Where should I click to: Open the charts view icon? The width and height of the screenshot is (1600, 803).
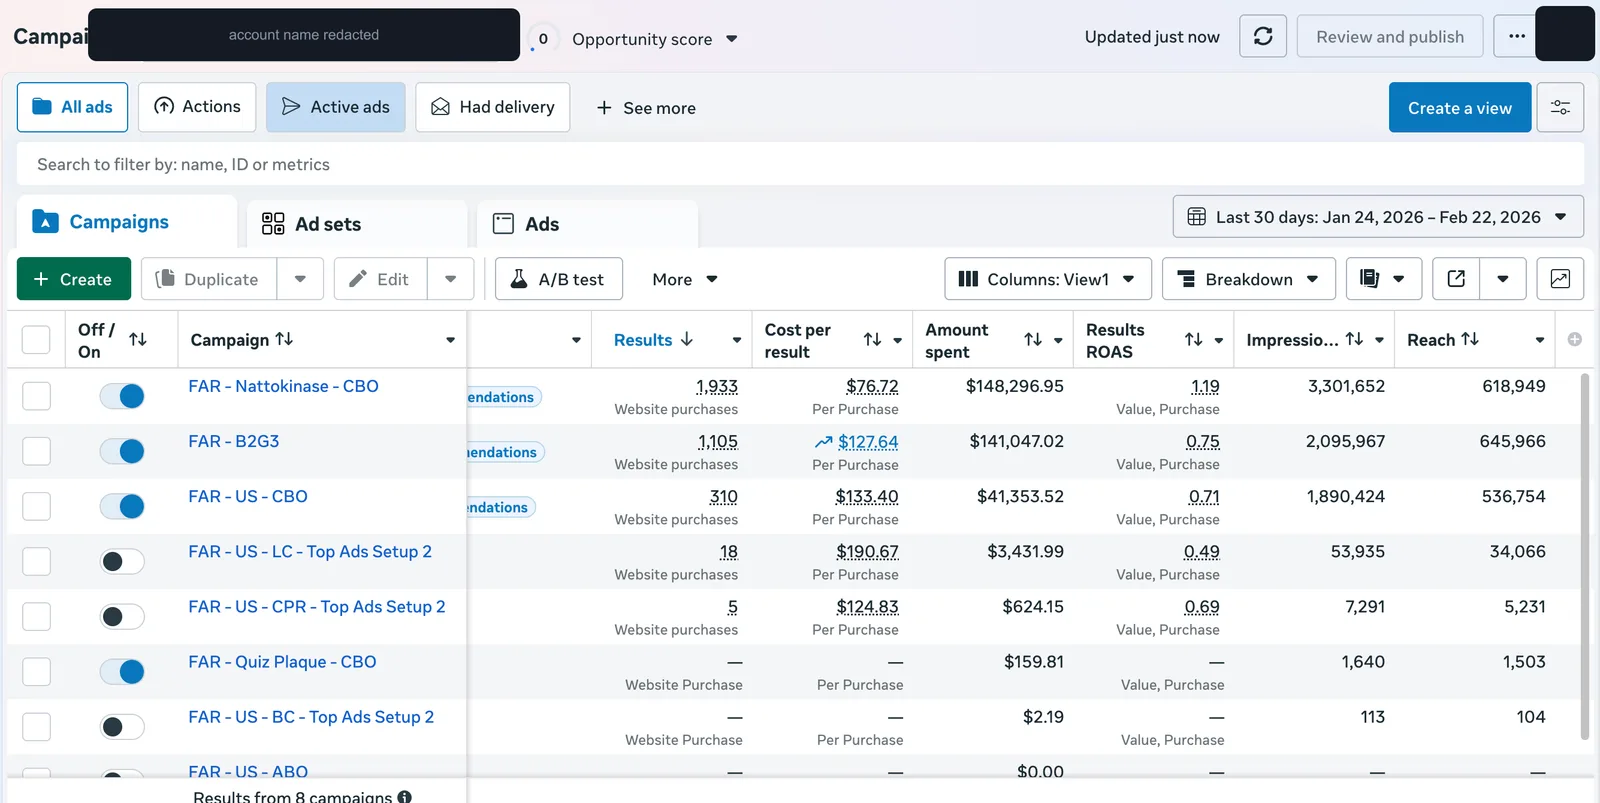coord(1560,279)
